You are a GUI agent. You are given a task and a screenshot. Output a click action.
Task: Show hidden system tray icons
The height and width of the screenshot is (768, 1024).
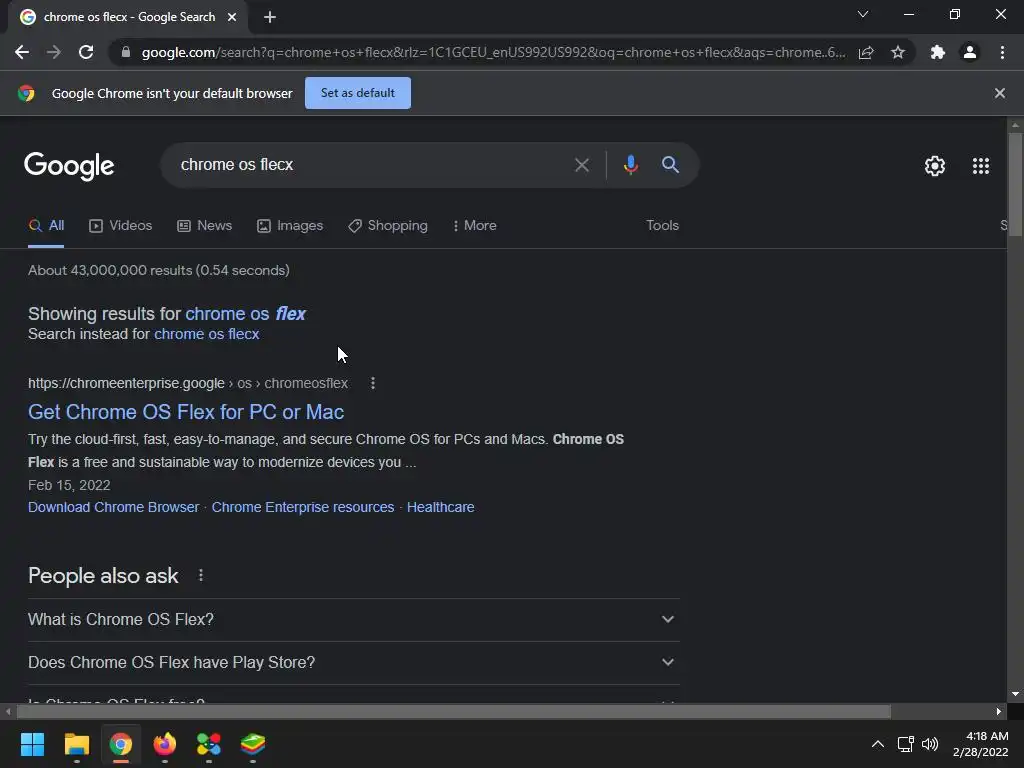[878, 744]
